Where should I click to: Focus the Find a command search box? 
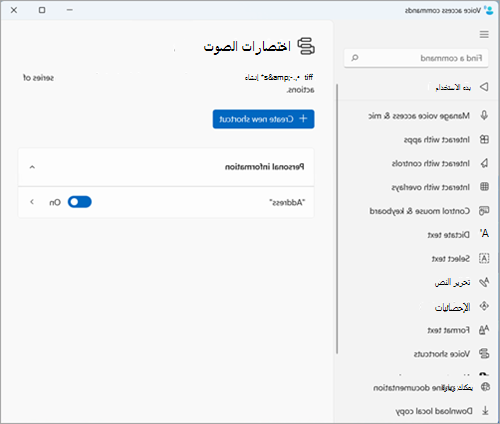point(416,58)
